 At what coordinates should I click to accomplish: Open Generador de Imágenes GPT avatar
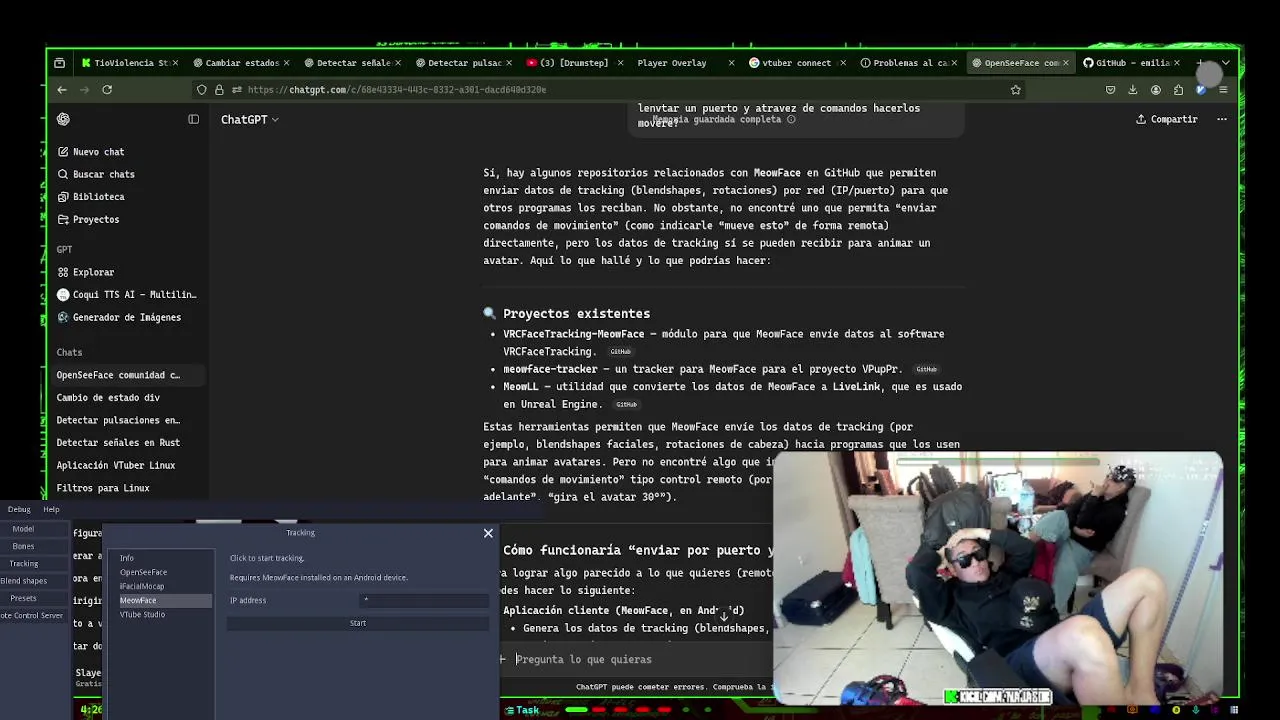pyautogui.click(x=63, y=317)
